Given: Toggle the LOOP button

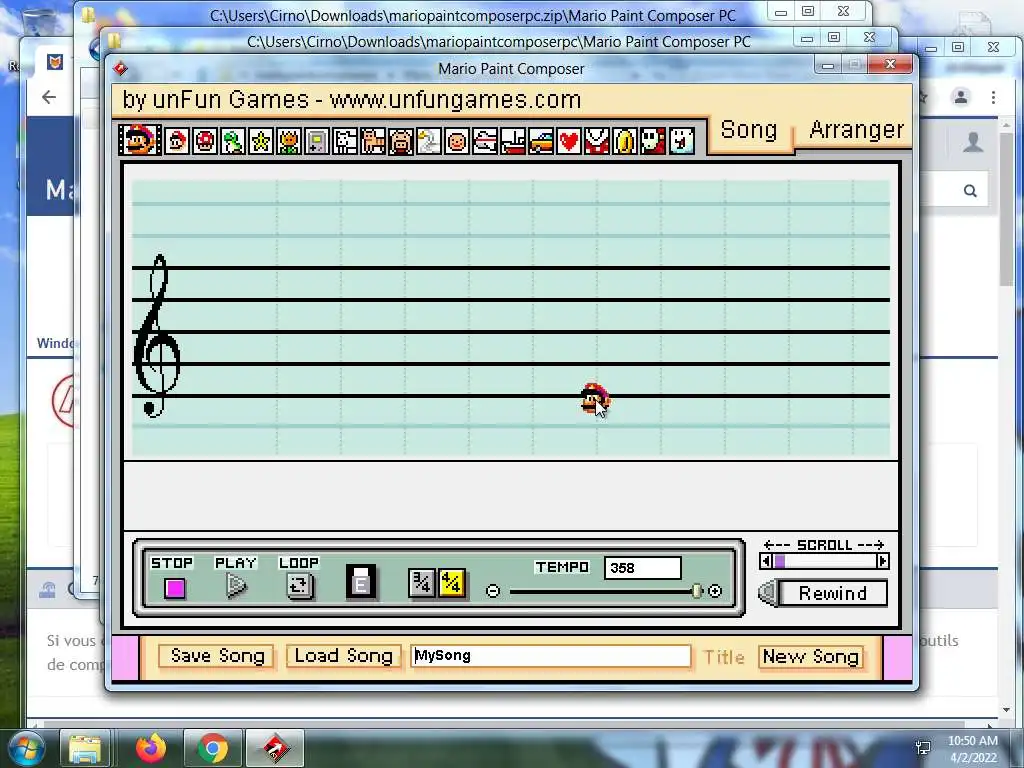Looking at the screenshot, I should tap(299, 585).
